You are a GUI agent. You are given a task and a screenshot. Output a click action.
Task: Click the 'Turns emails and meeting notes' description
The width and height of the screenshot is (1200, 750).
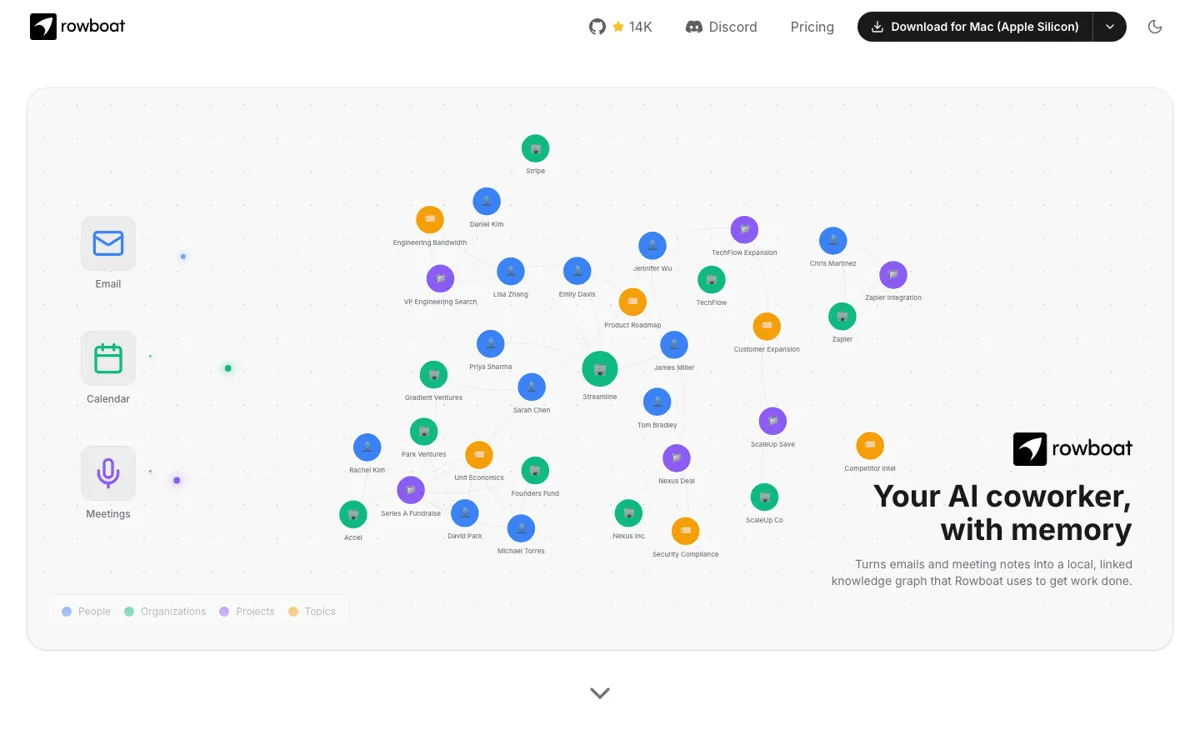982,573
